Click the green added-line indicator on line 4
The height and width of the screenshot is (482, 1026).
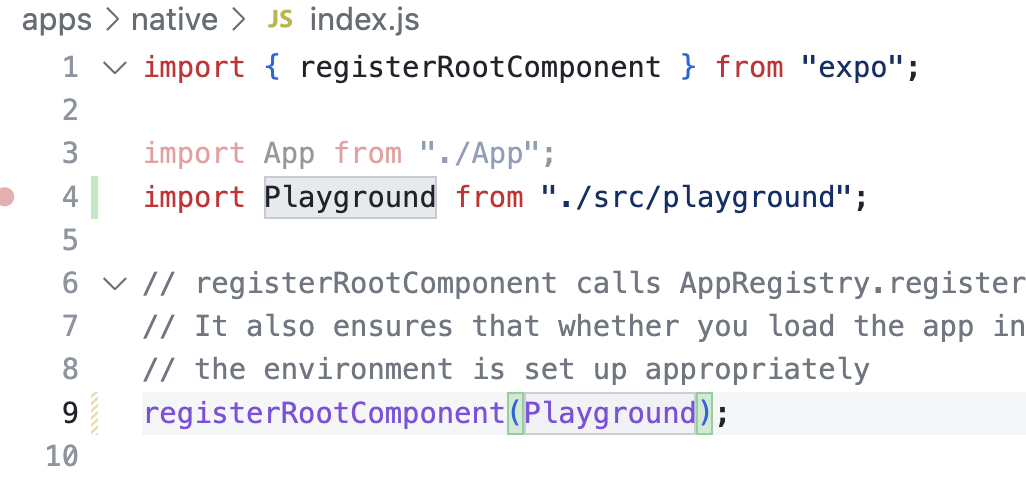pyautogui.click(x=94, y=197)
